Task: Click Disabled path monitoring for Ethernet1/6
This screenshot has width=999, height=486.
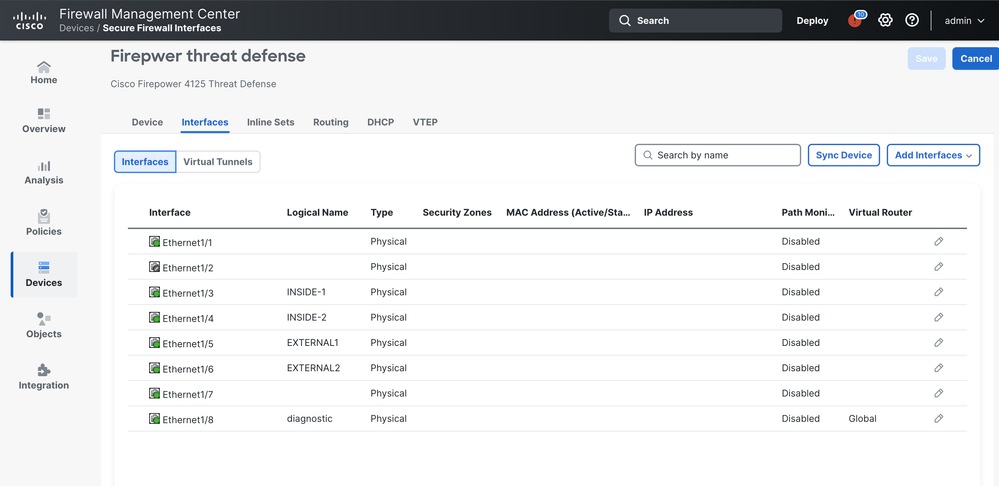Action: (x=800, y=368)
